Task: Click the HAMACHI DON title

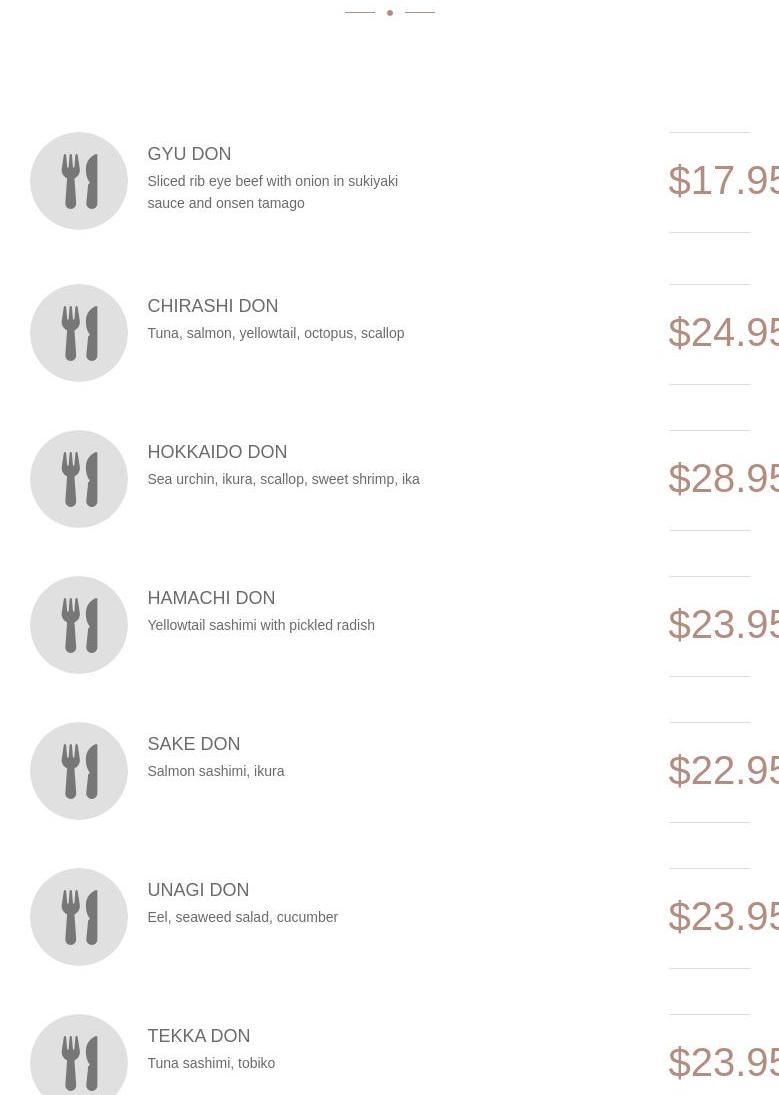Action: [x=211, y=598]
